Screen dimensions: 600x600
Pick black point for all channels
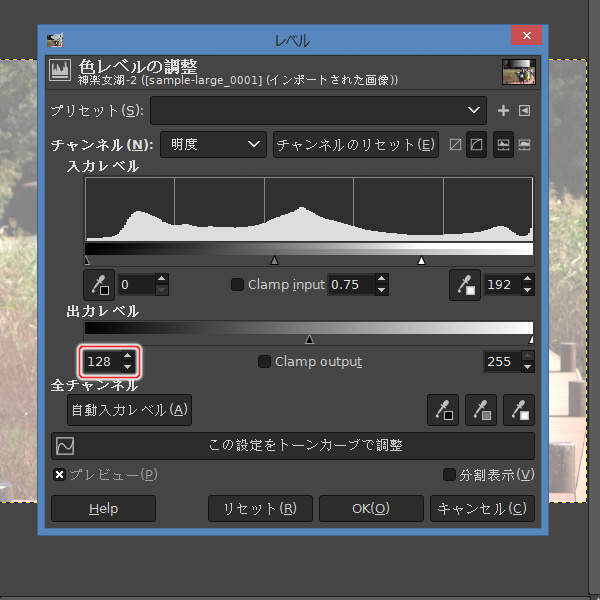(x=443, y=410)
